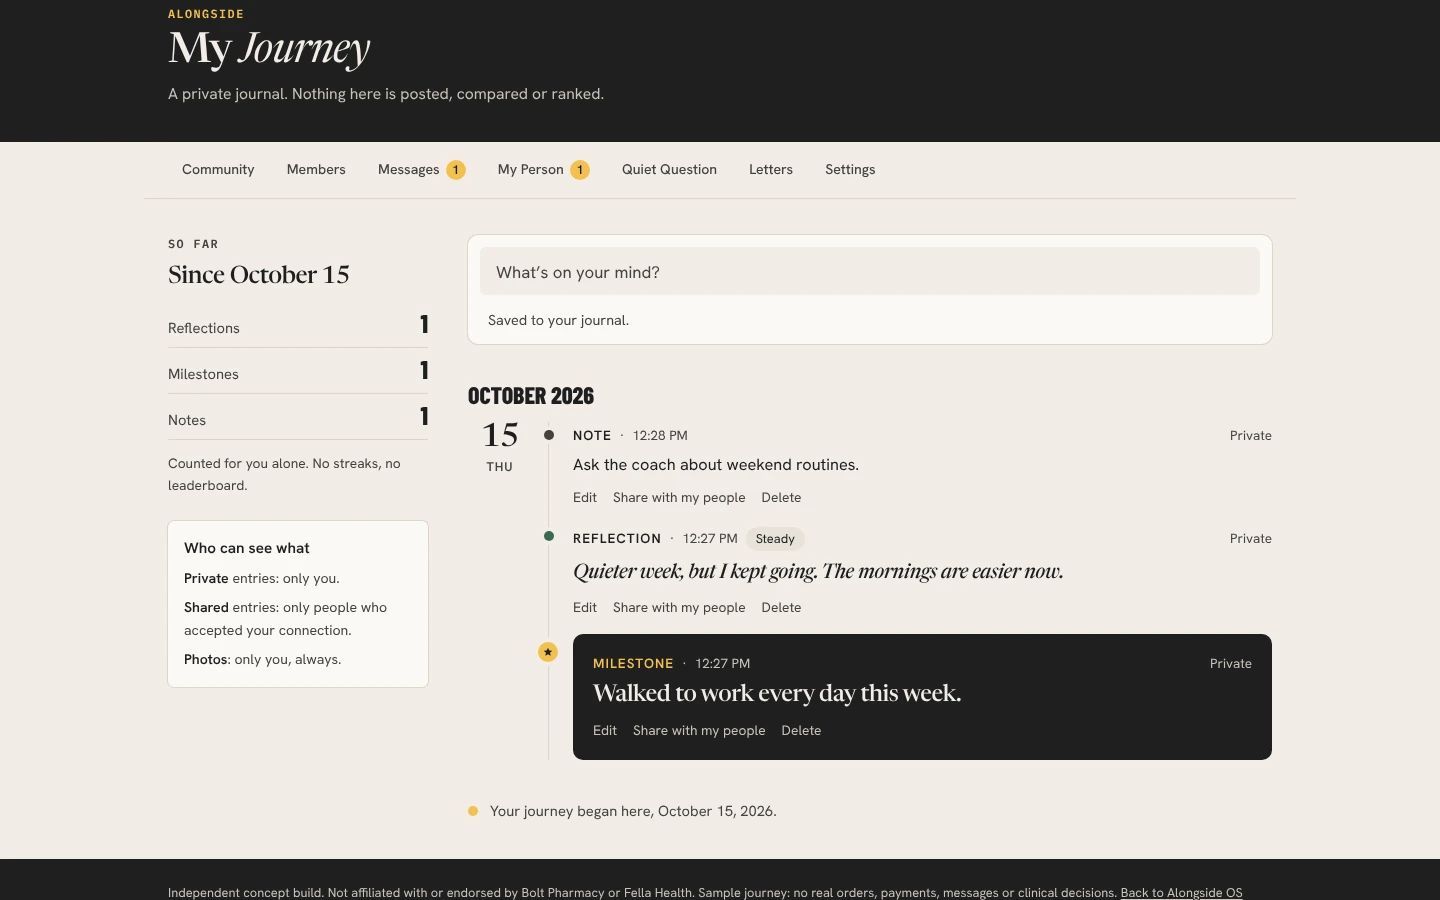
Task: Click the "Who can see what" heading
Action: pos(247,548)
